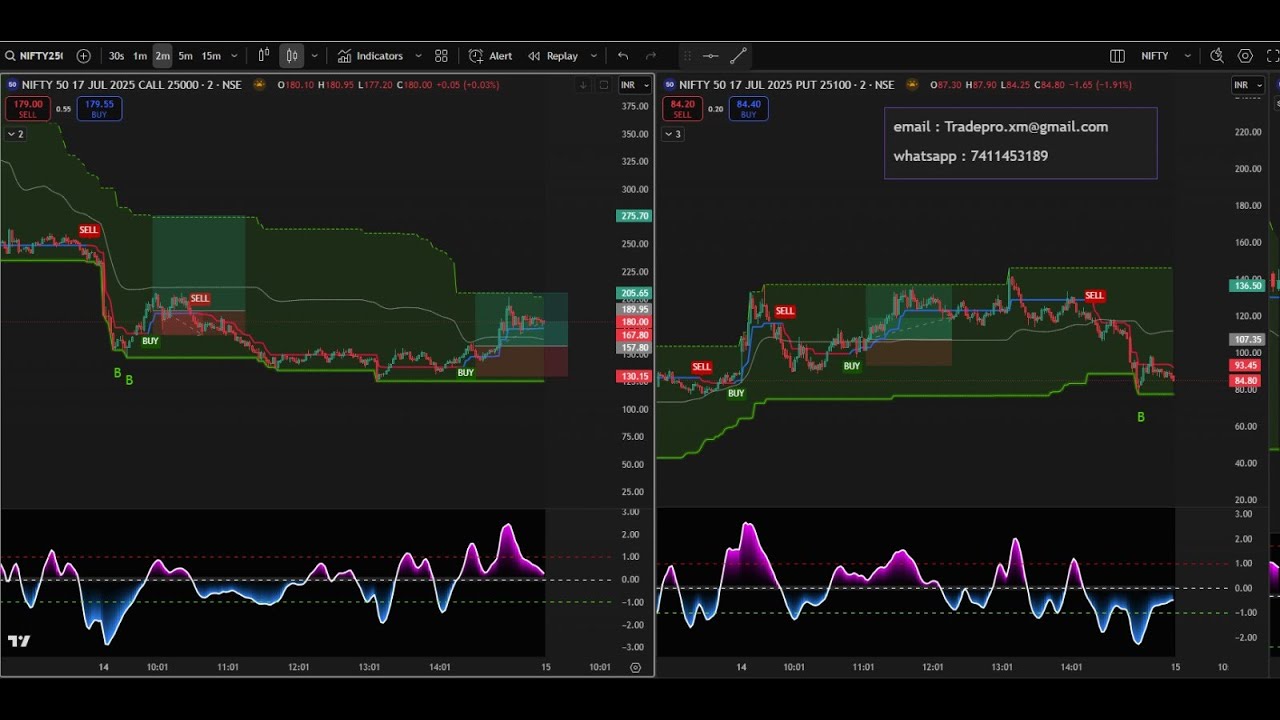Image resolution: width=1280 pixels, height=720 pixels.
Task: Undo the last chart action
Action: coord(623,56)
